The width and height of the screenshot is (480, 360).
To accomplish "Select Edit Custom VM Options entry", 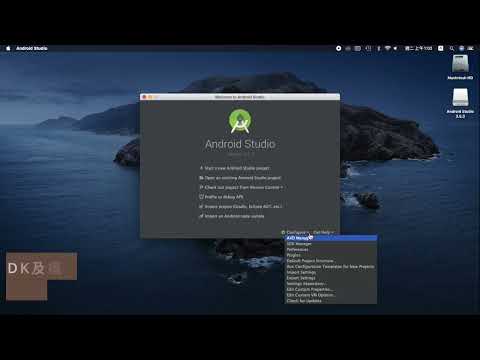I will 331,295.
